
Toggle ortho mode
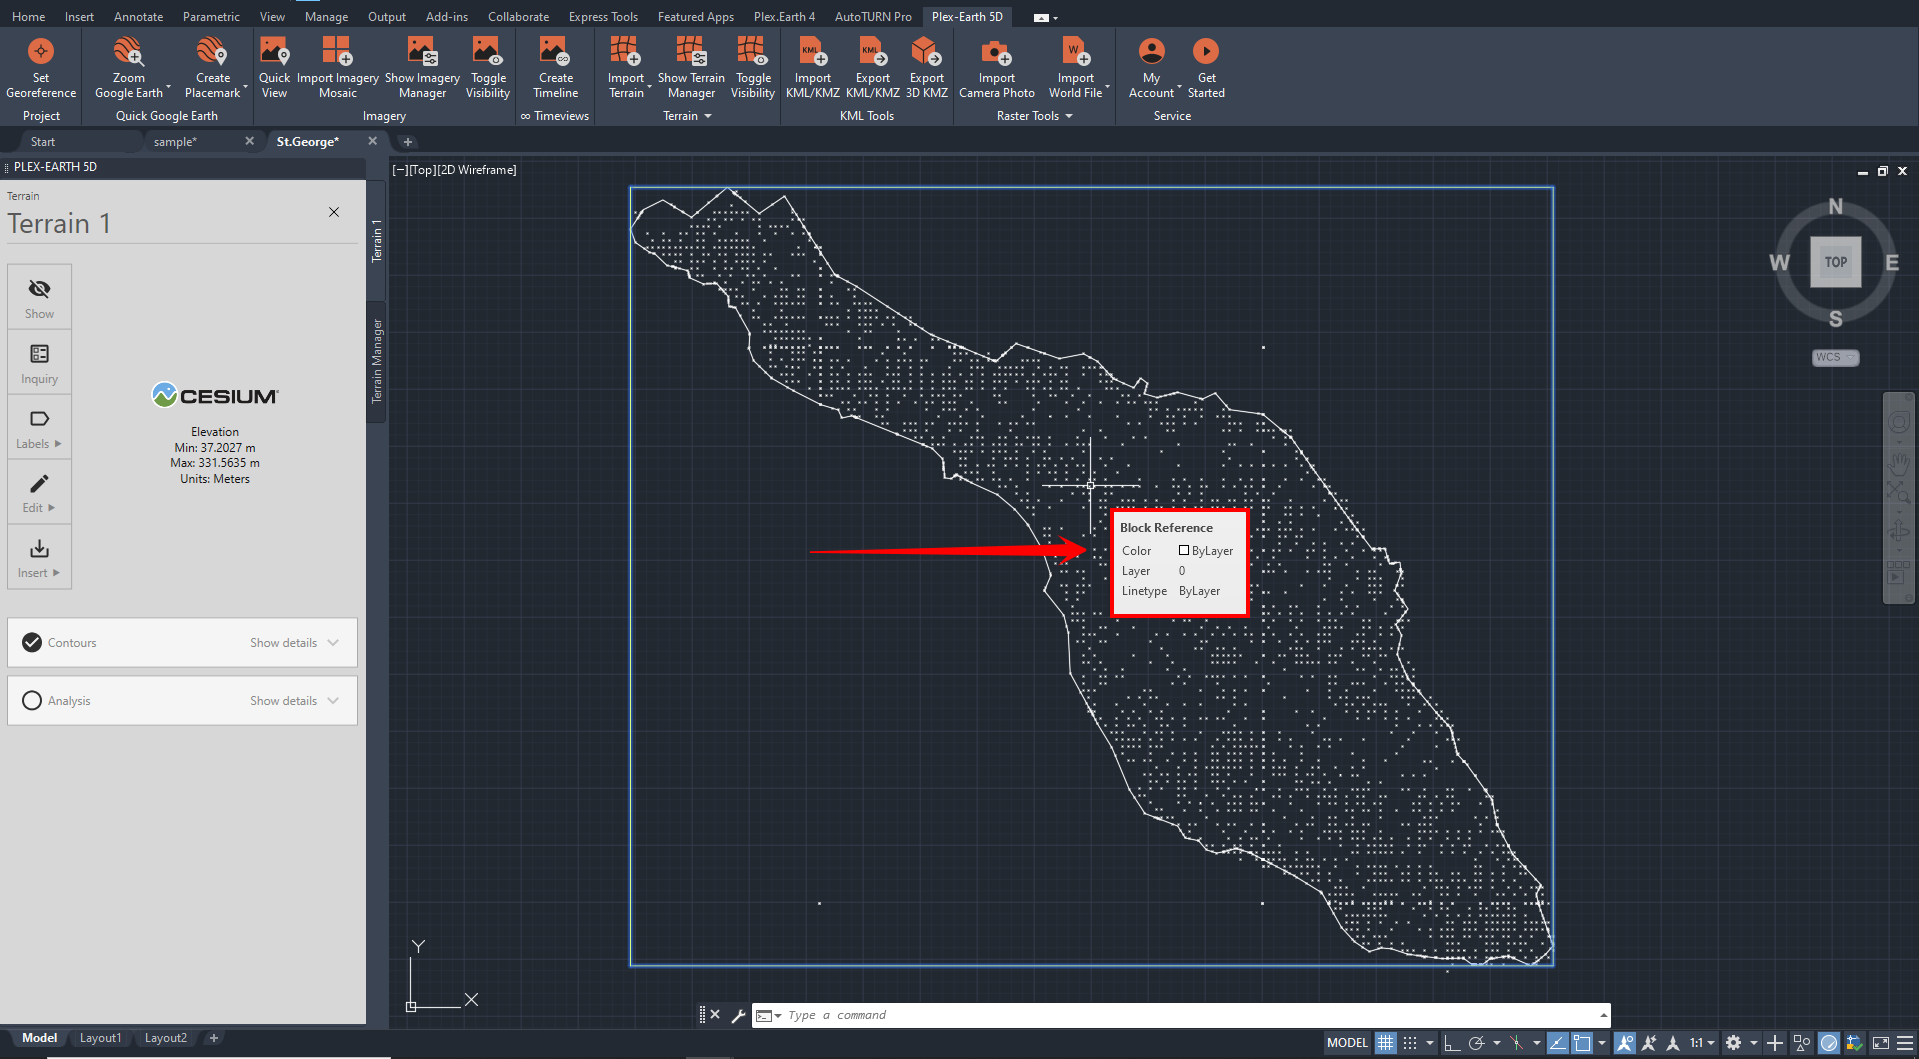pos(1451,1043)
